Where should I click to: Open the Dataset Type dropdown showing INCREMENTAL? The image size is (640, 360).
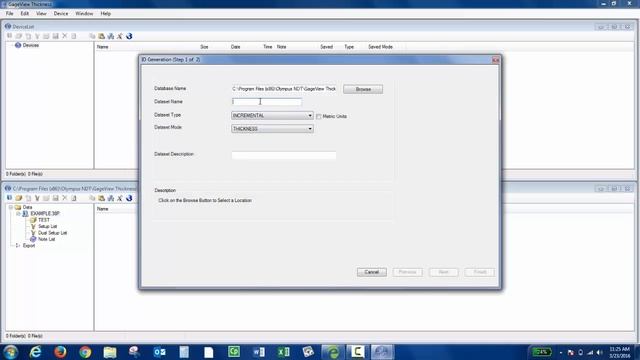pyautogui.click(x=272, y=116)
